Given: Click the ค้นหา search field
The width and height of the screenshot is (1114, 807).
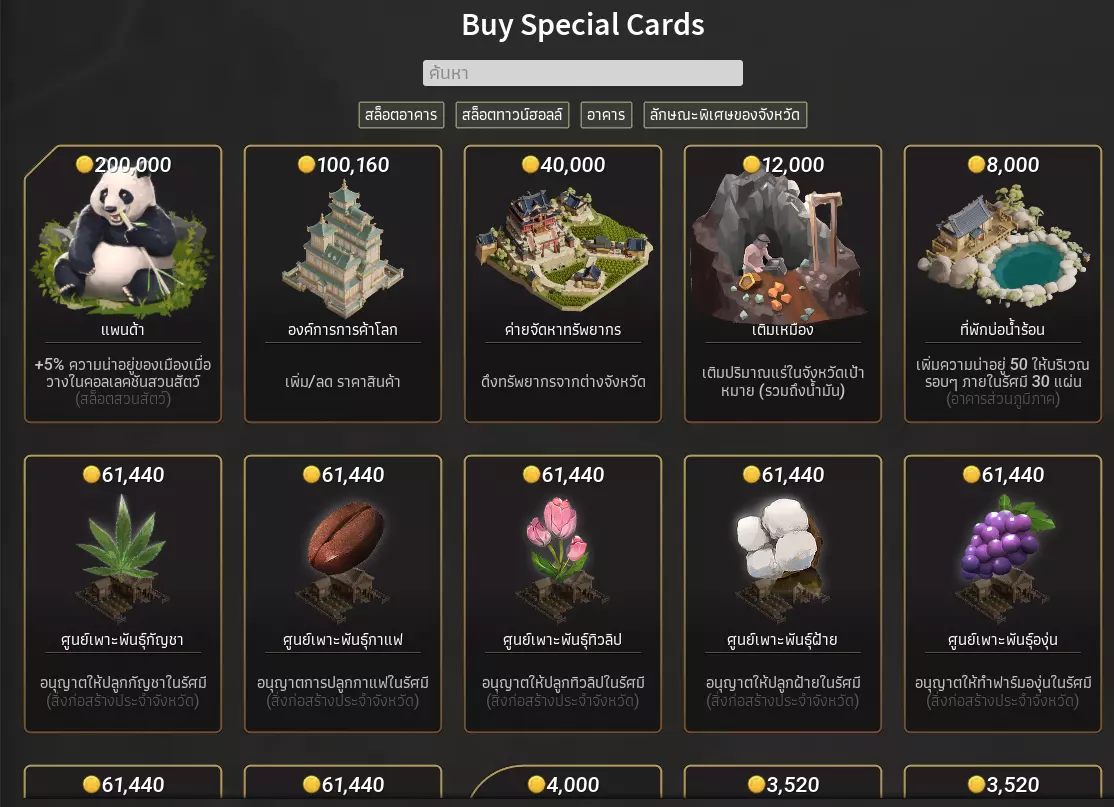Looking at the screenshot, I should click(583, 73).
